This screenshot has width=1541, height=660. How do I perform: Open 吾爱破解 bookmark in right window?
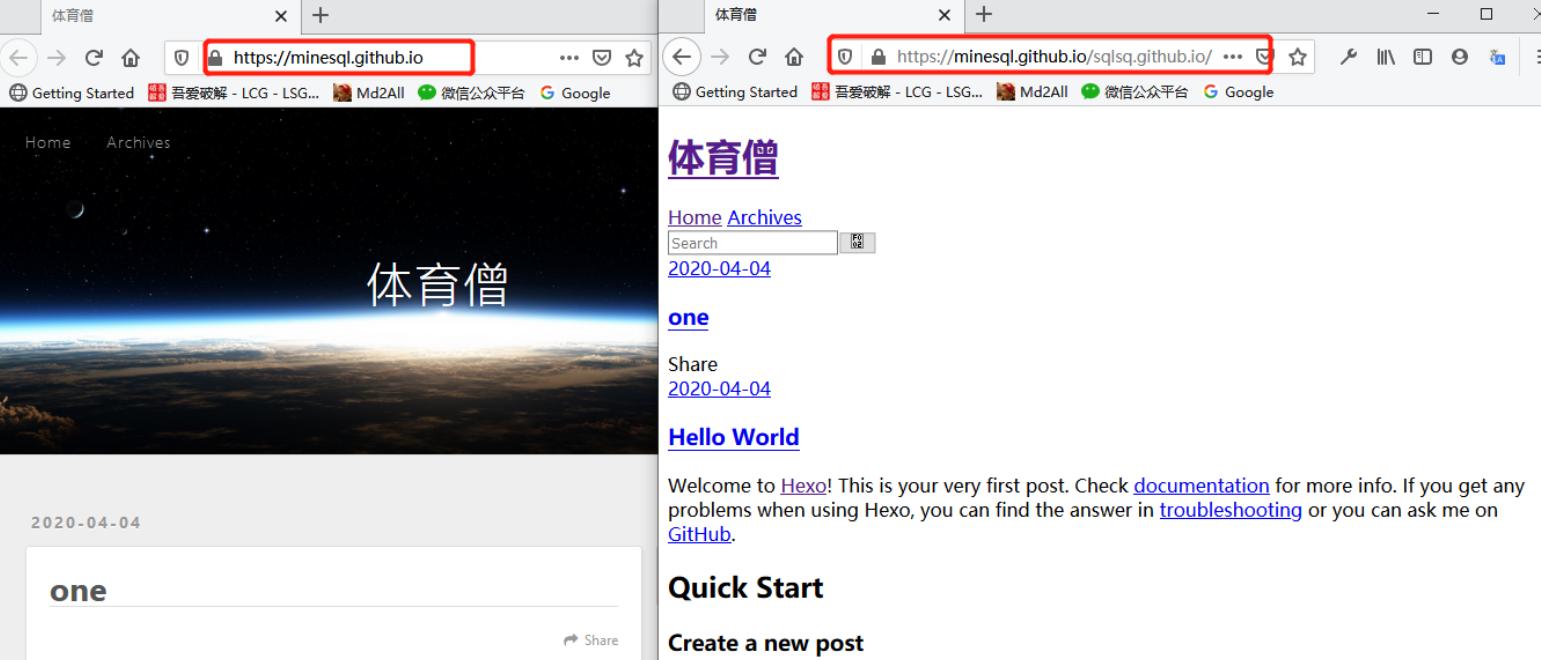[x=895, y=92]
